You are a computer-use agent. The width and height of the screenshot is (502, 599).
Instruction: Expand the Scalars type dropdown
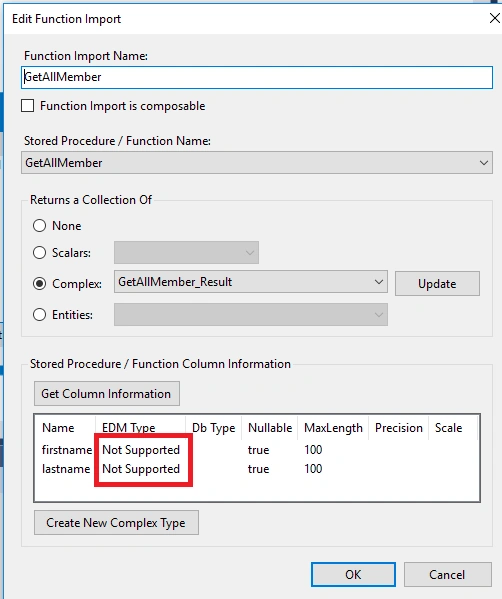pos(186,253)
